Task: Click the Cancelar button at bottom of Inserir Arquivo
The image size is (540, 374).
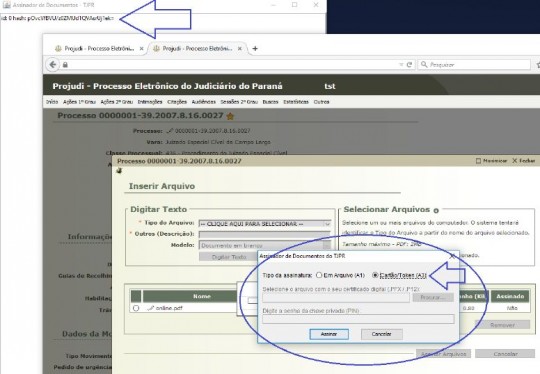Action: 505,354
